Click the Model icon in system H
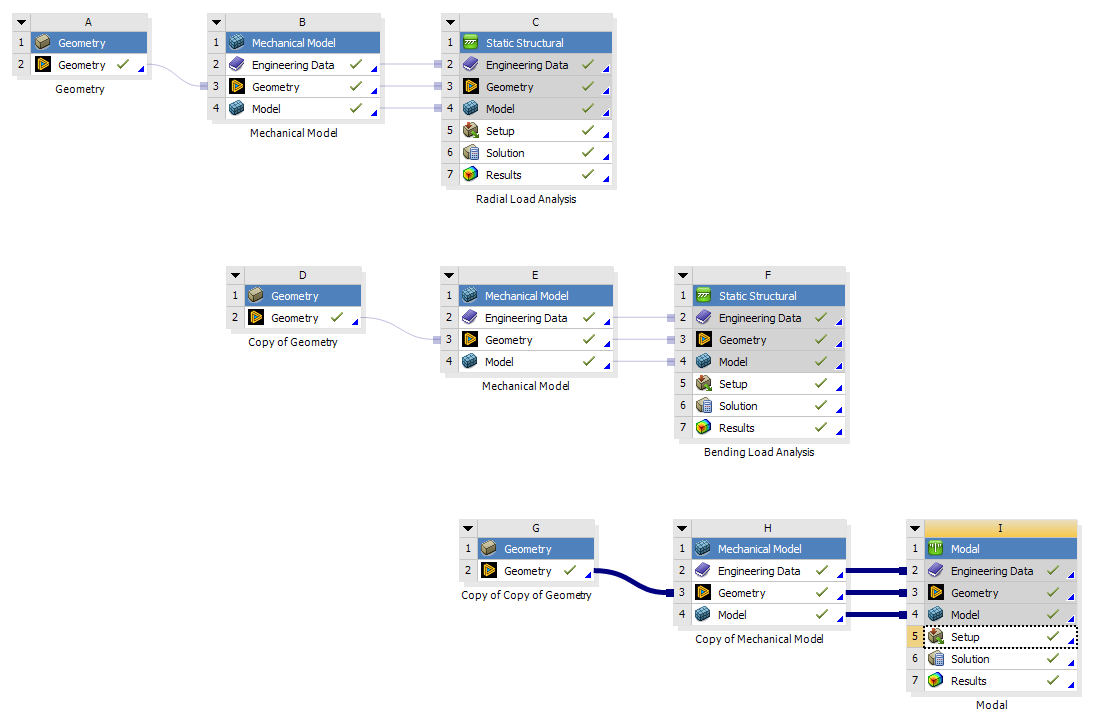 (703, 615)
